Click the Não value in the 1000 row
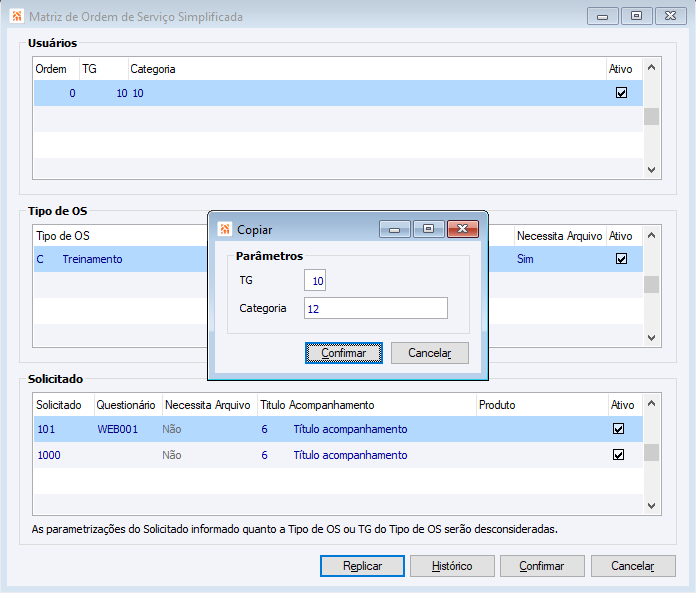Image resolution: width=696 pixels, height=593 pixels. pos(172,455)
